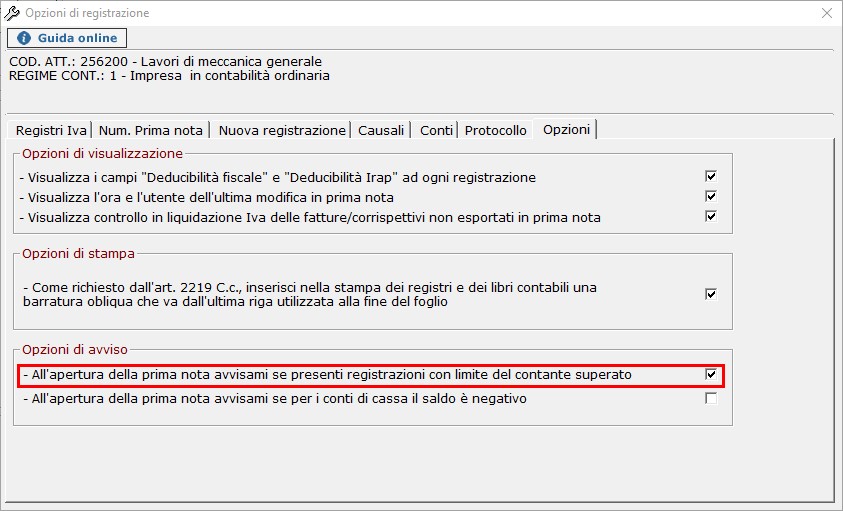
Task: Click the wrench icon in the title bar
Action: point(12,13)
